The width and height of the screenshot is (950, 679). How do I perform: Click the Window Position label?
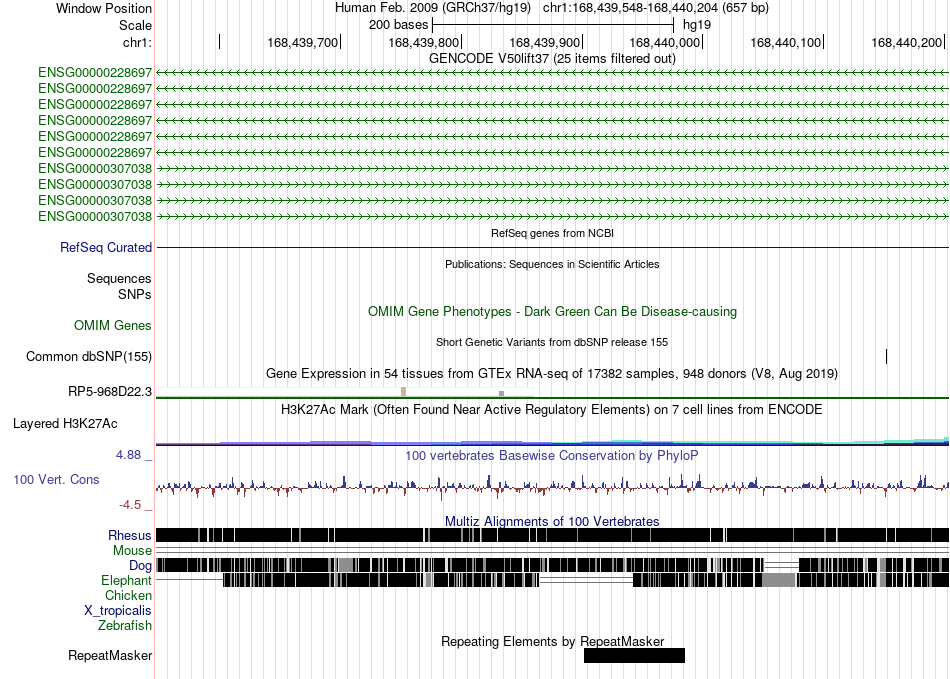coord(104,8)
